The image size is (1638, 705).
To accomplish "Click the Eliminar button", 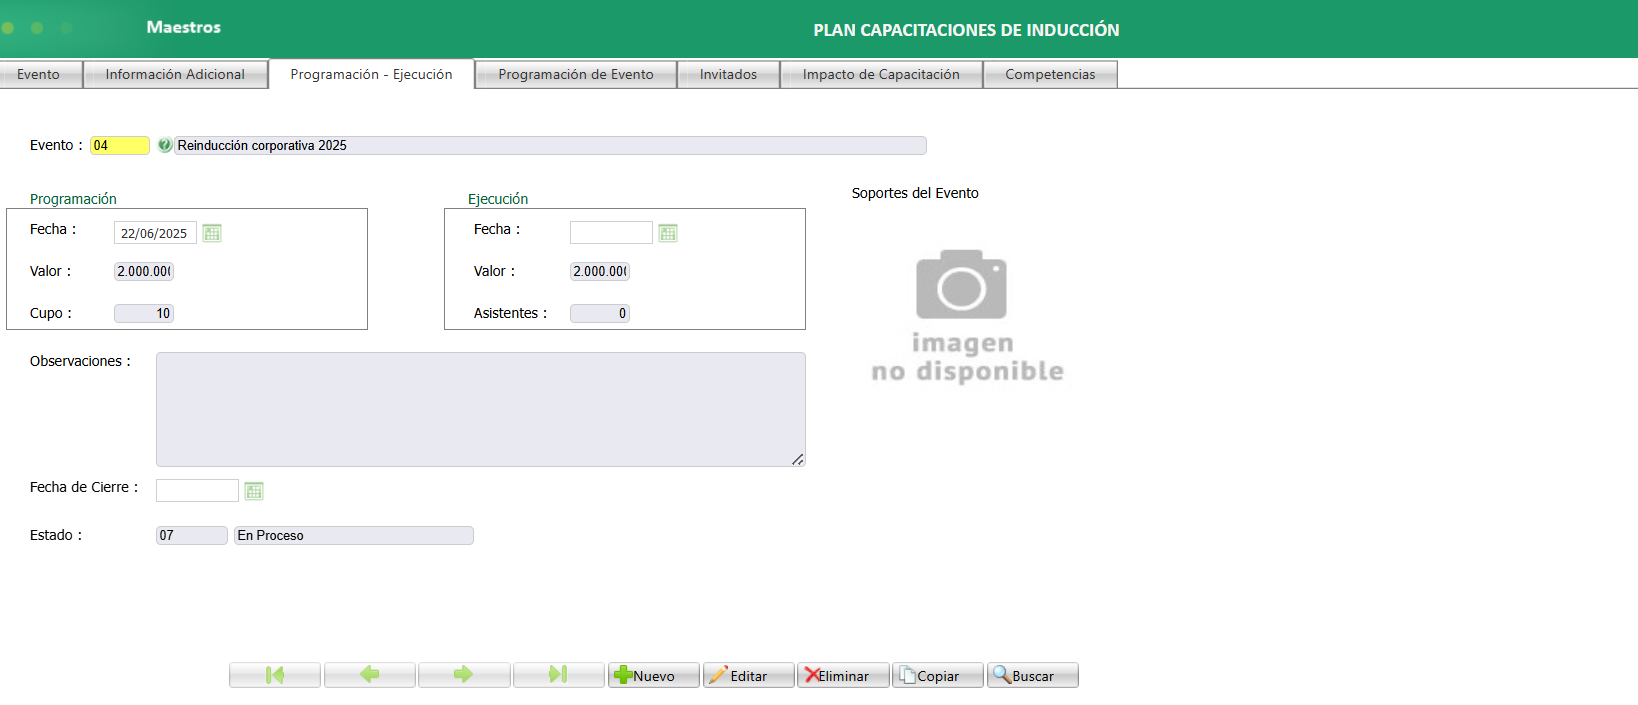I will [843, 675].
